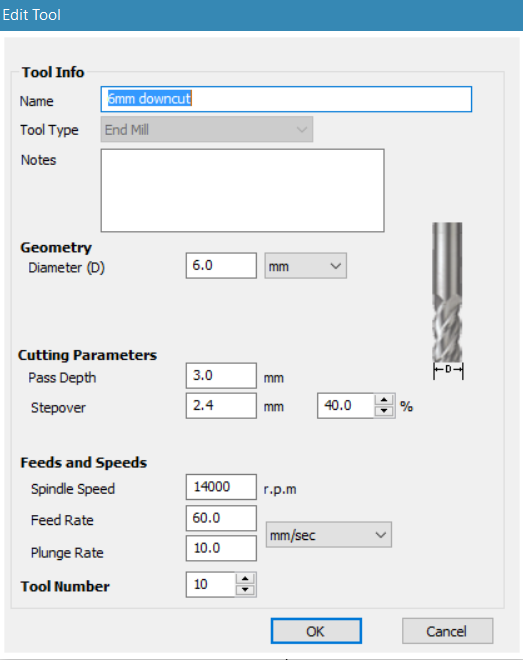The image size is (523, 660).
Task: Select the Diameter (D) value field
Action: pyautogui.click(x=221, y=266)
